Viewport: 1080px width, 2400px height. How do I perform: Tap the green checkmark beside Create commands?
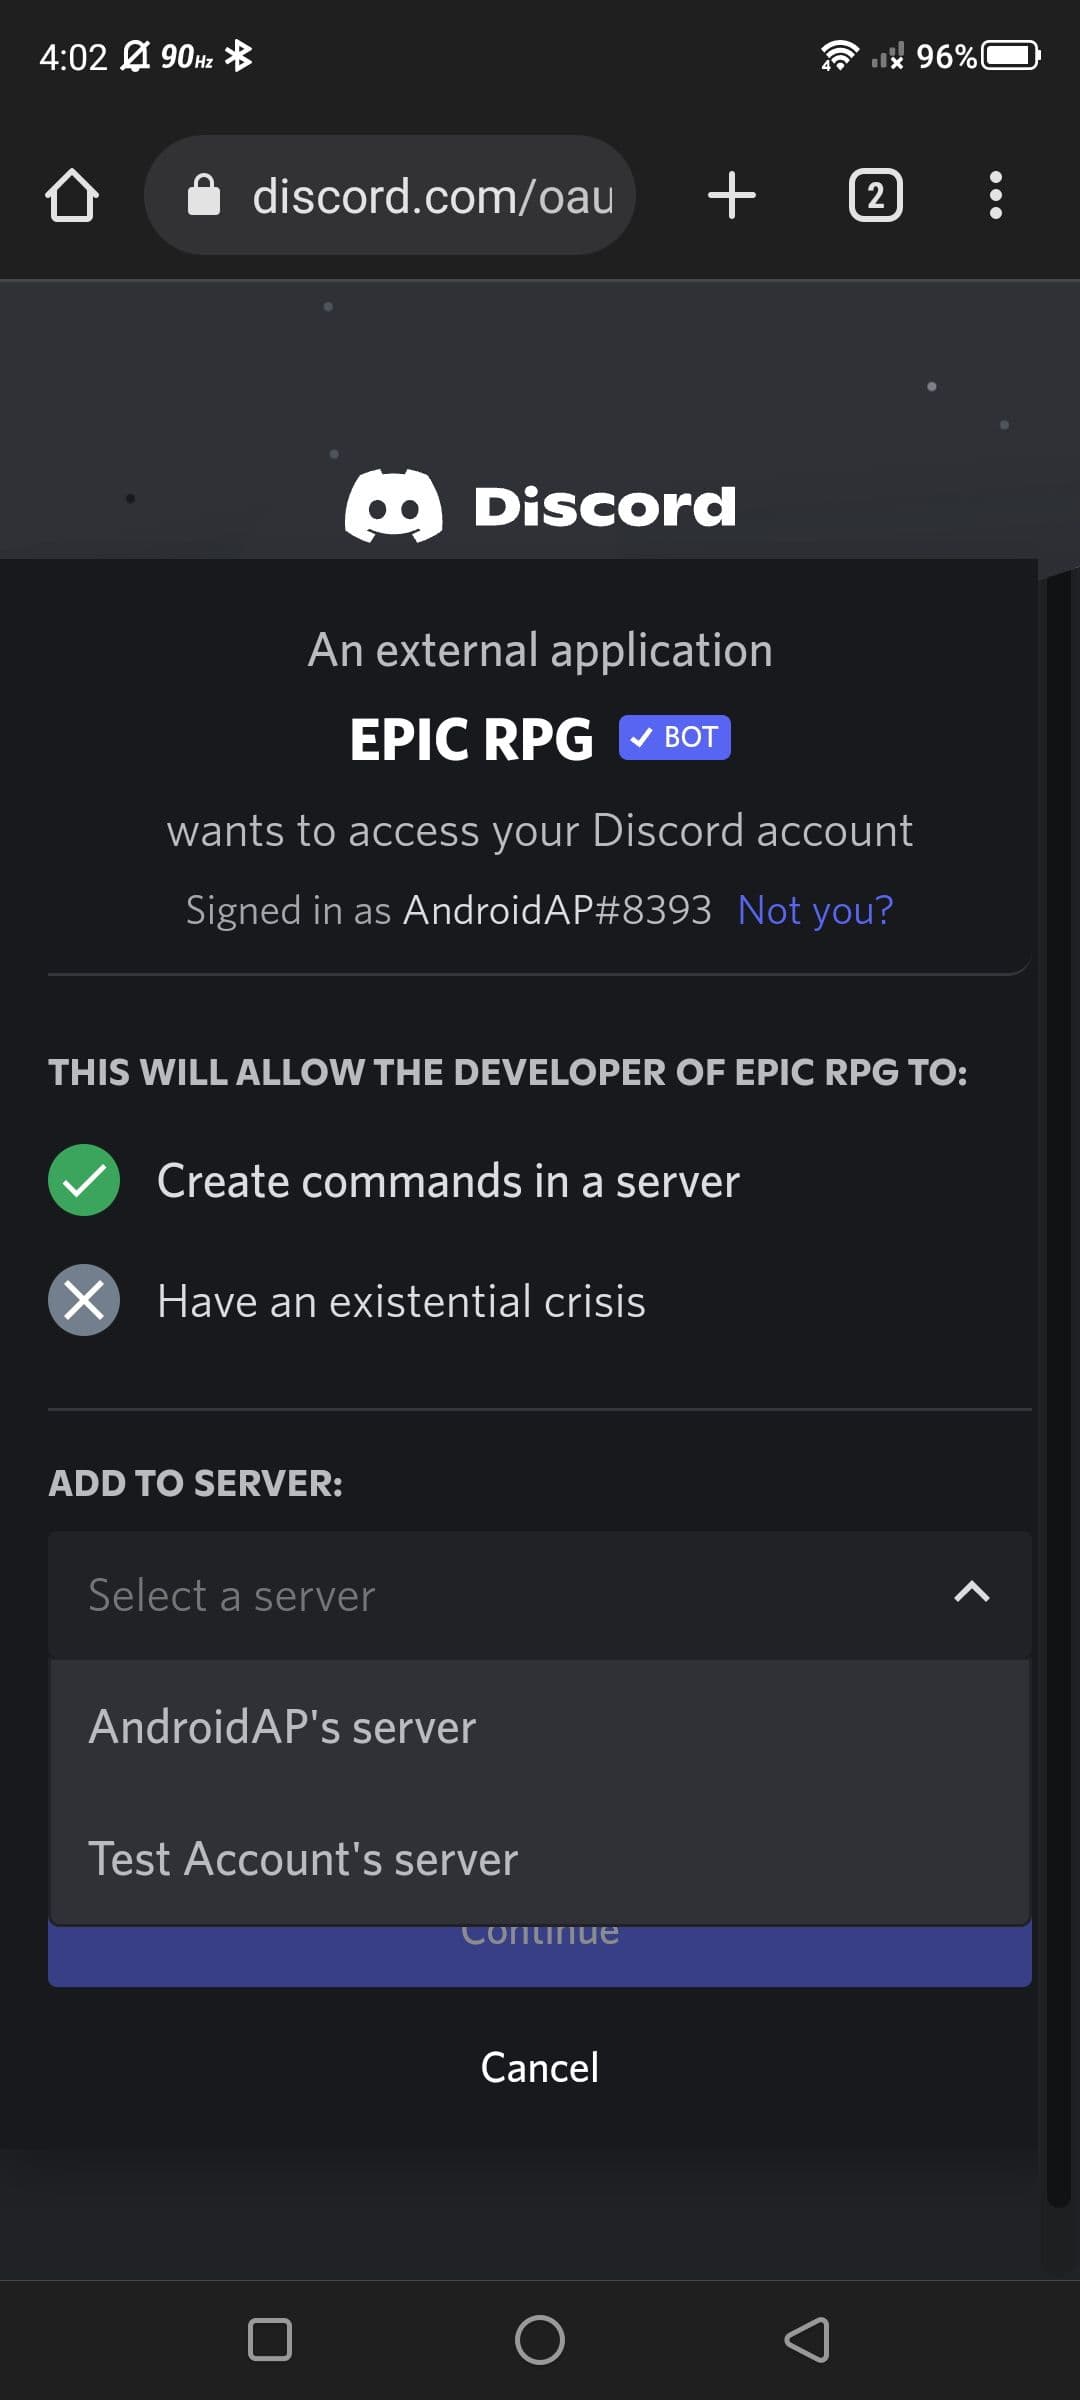(x=84, y=1180)
